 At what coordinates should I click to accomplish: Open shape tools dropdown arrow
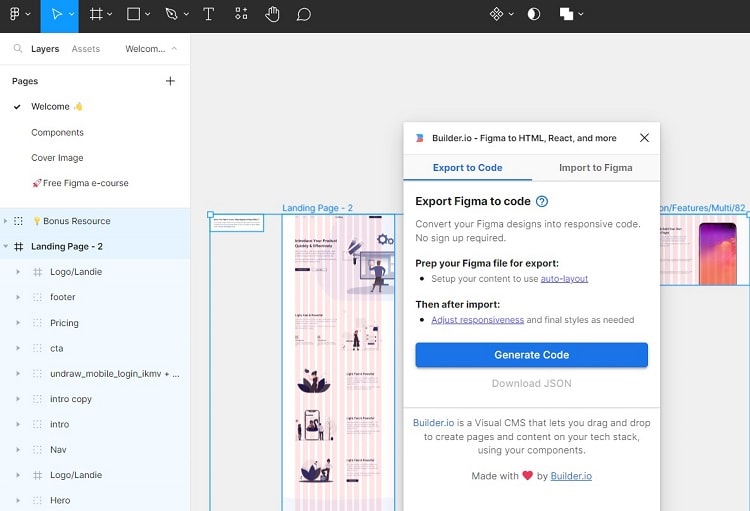[x=147, y=14]
